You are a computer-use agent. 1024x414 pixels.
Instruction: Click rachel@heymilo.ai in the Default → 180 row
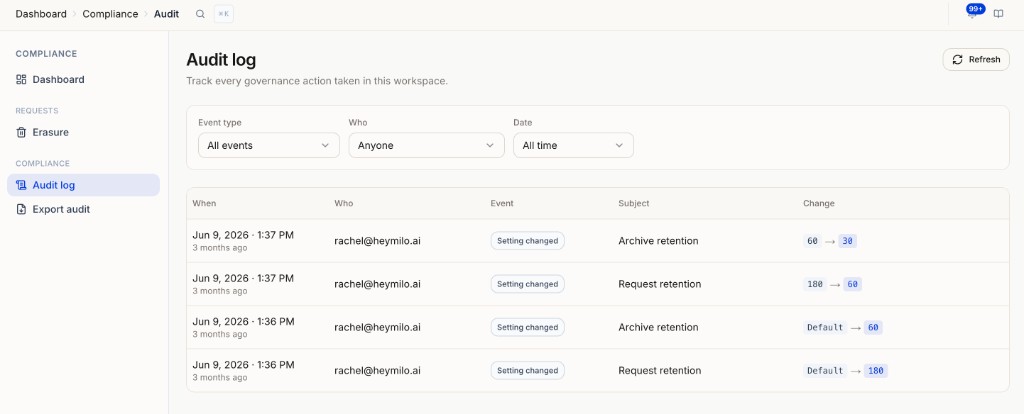377,370
